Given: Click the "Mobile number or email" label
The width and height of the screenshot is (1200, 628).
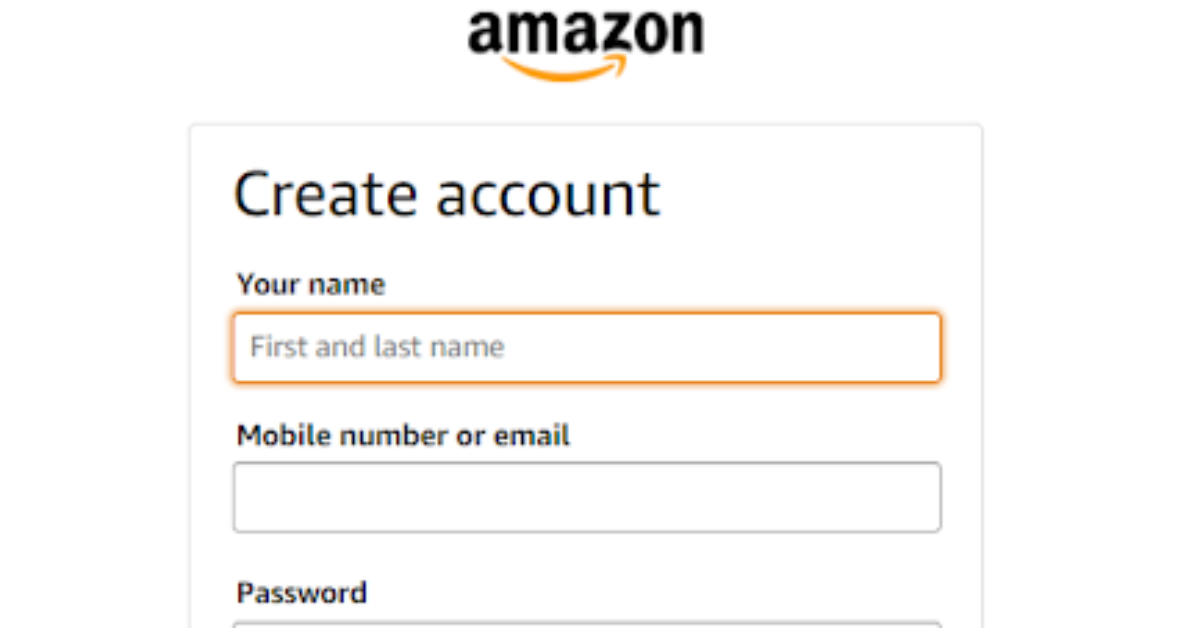Looking at the screenshot, I should coord(403,436).
